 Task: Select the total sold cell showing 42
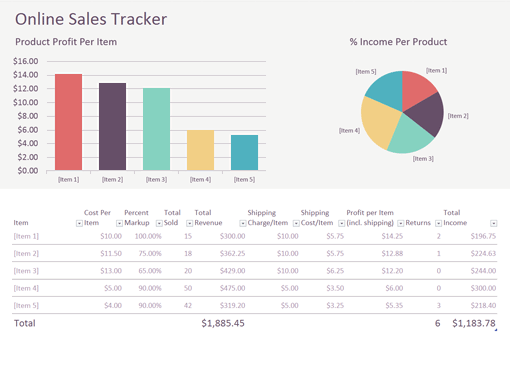click(x=188, y=306)
